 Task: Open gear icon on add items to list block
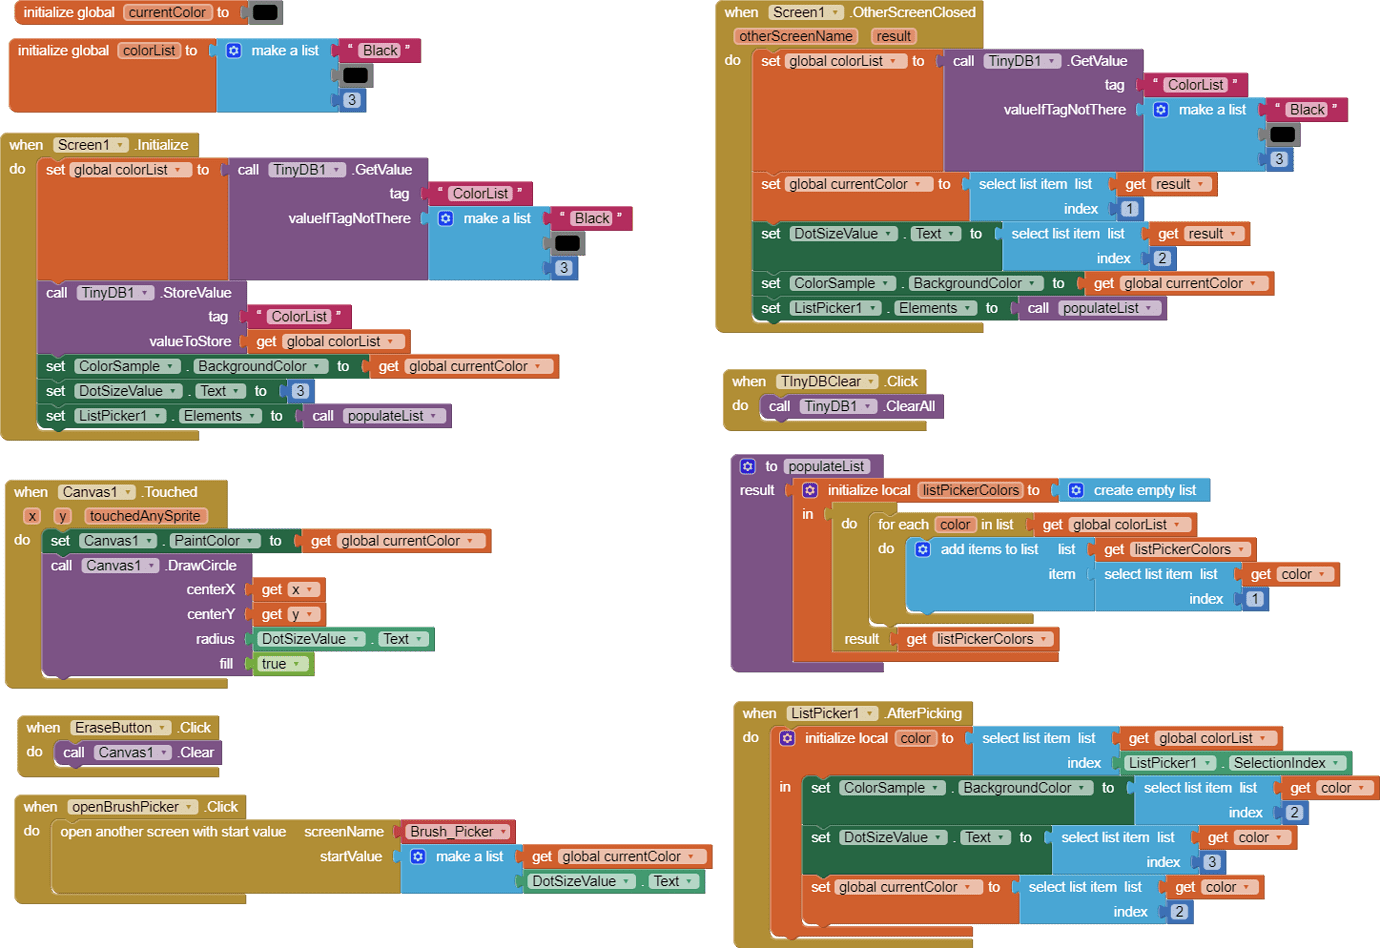click(923, 549)
